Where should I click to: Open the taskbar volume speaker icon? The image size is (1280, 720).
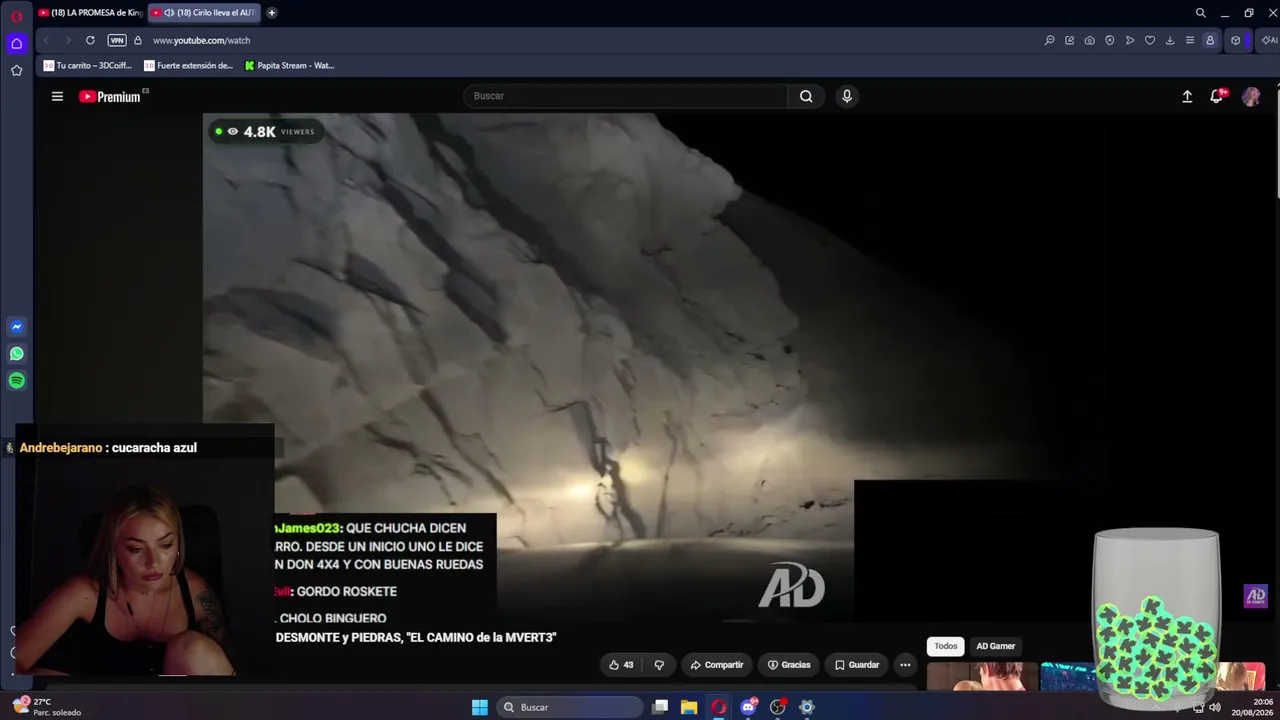click(x=1215, y=708)
